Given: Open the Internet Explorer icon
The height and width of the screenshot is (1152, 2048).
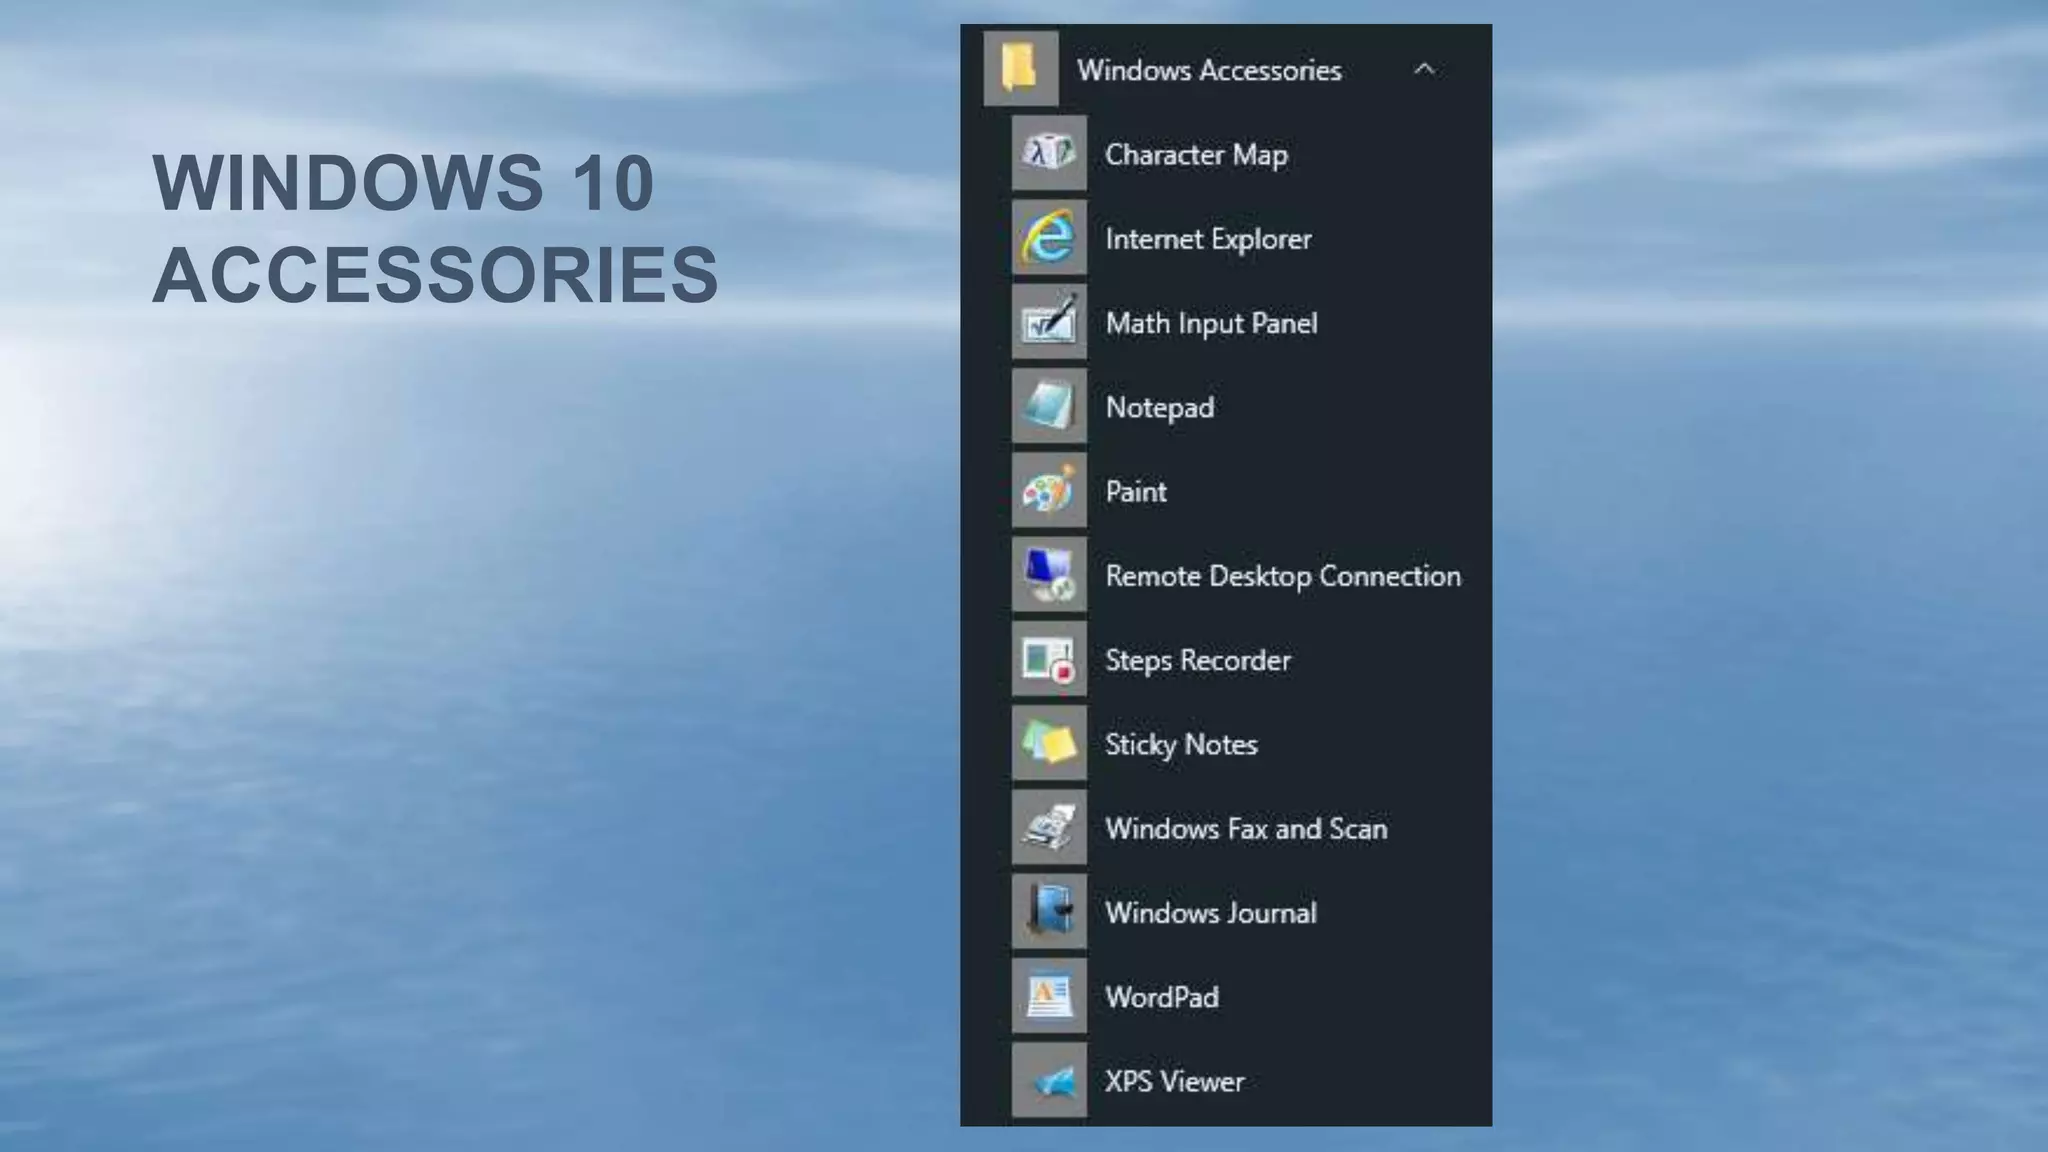Looking at the screenshot, I should [x=1049, y=237].
